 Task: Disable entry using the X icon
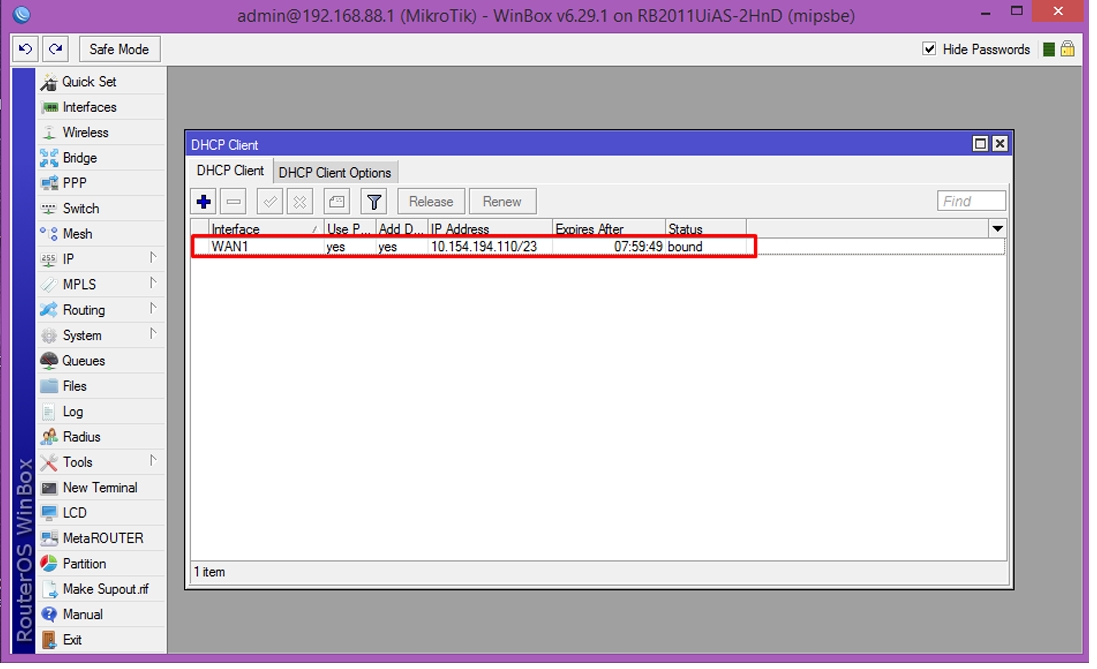tap(300, 202)
